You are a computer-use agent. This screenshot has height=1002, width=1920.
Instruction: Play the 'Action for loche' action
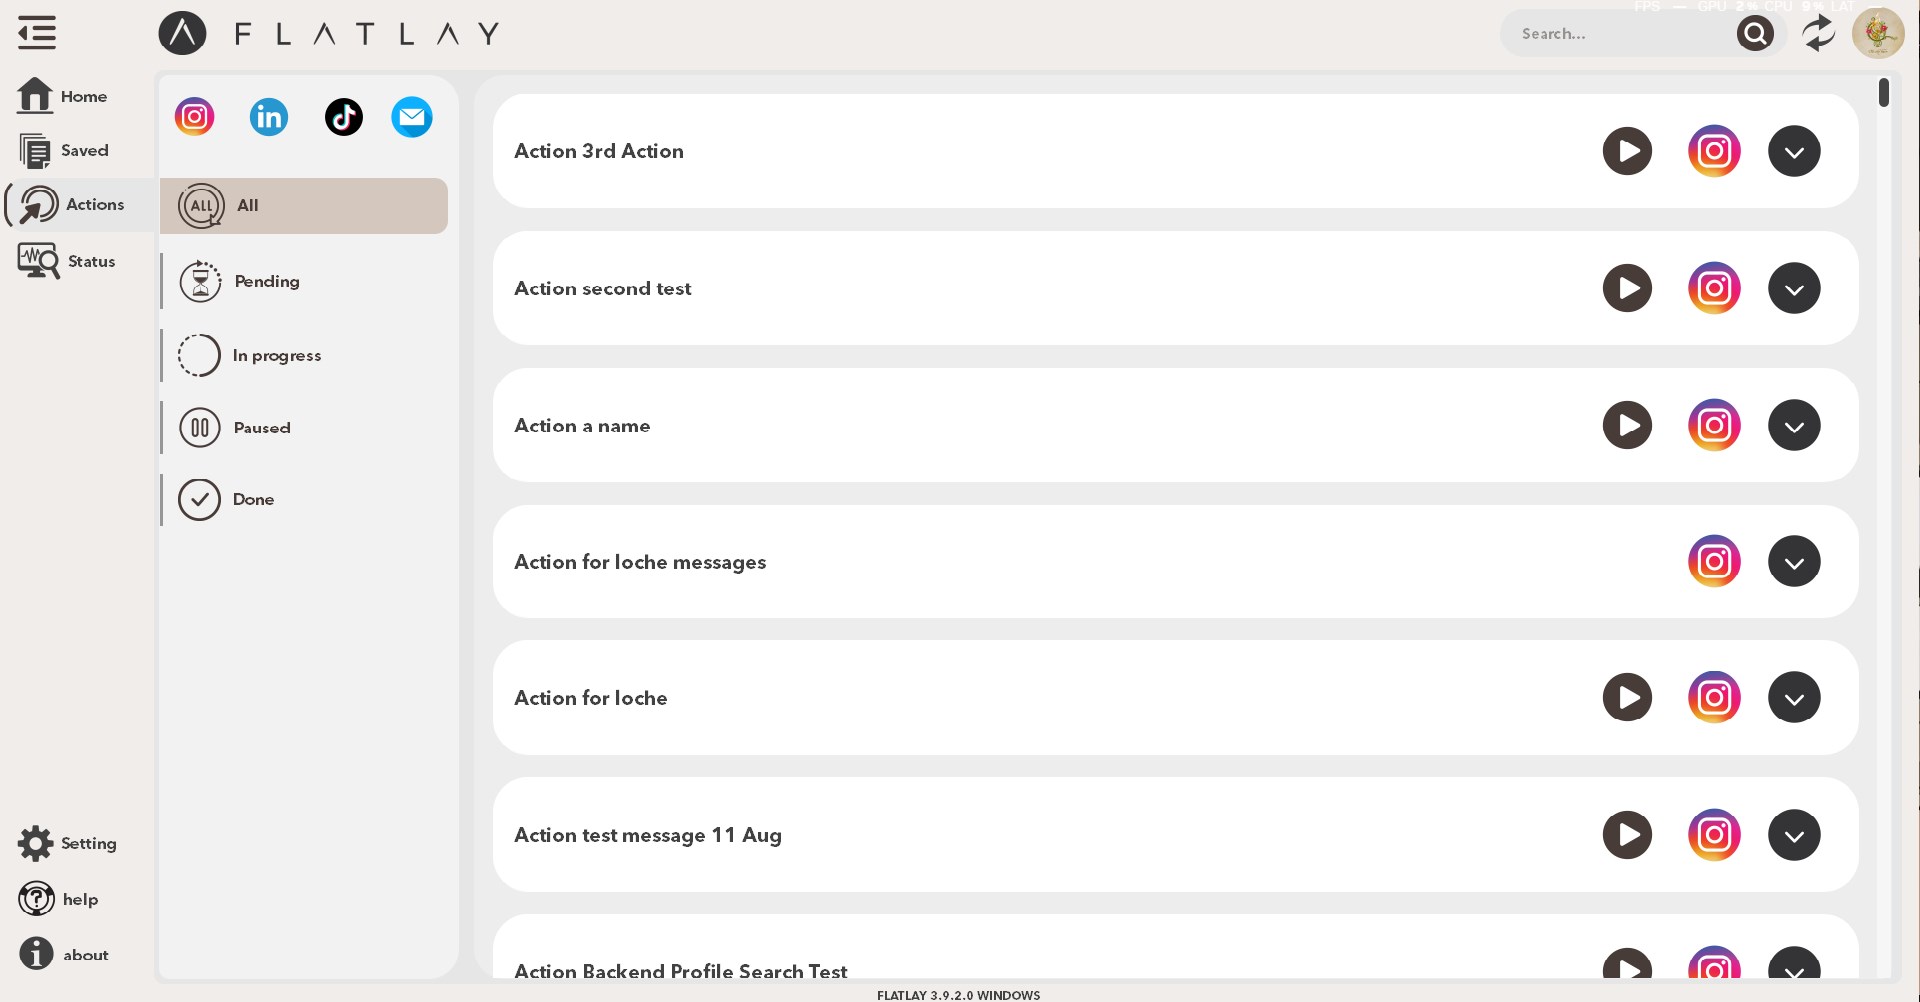[1627, 698]
